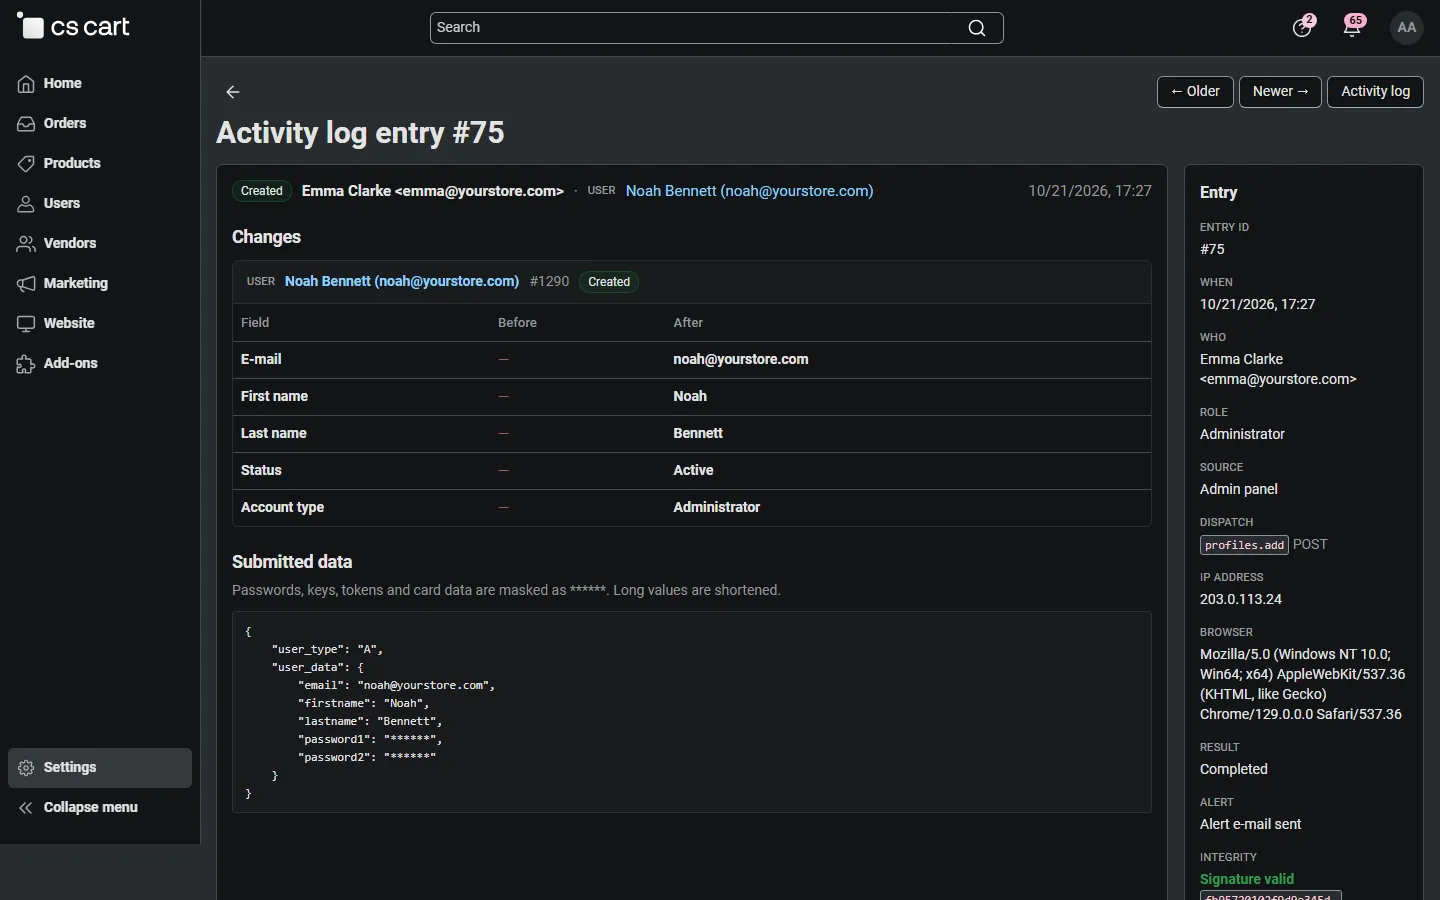Screen dimensions: 1440x900
Task: Open the AA account avatar
Action: click(x=1407, y=28)
